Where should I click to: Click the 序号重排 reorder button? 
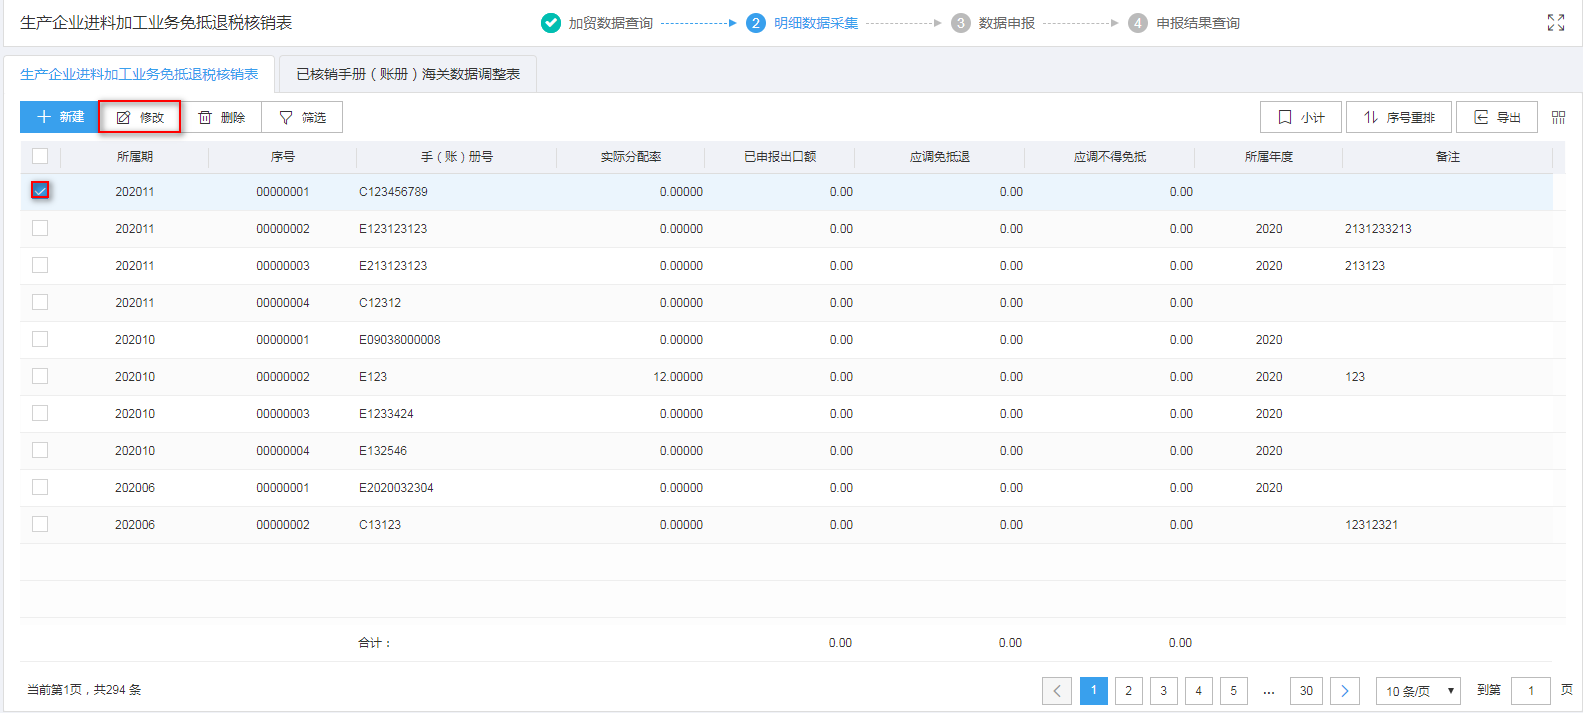tap(1398, 117)
